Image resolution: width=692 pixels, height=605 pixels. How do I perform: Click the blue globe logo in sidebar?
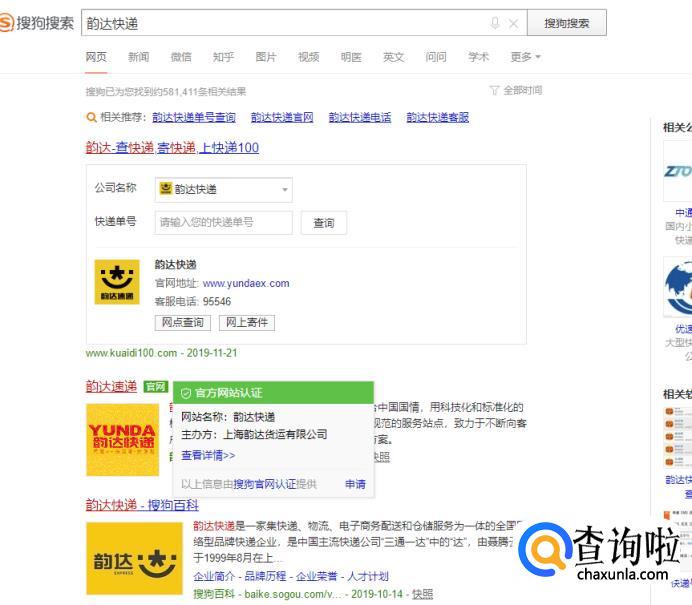[x=678, y=287]
